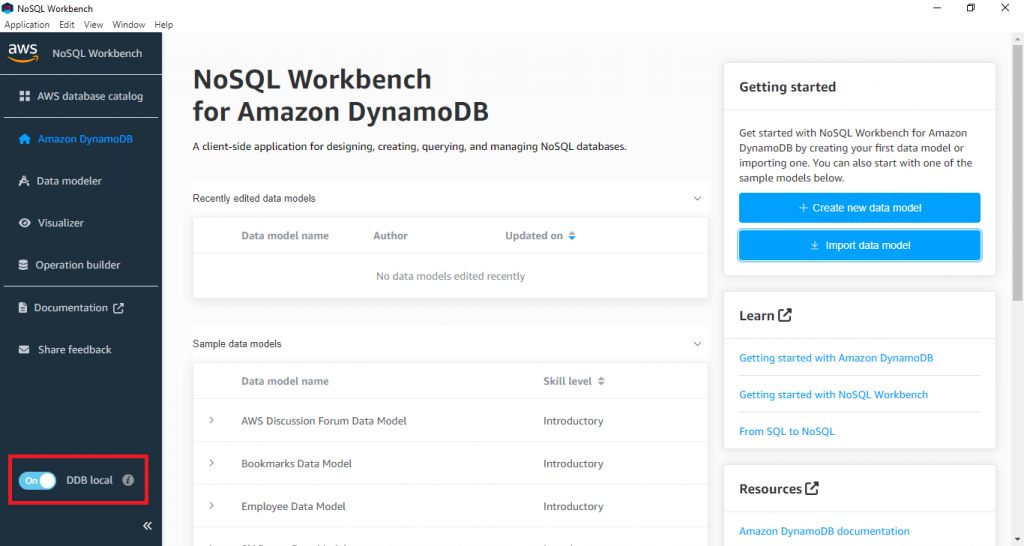1024x546 pixels.
Task: Click the Amazon DynamoDB home icon
Action: (x=25, y=139)
